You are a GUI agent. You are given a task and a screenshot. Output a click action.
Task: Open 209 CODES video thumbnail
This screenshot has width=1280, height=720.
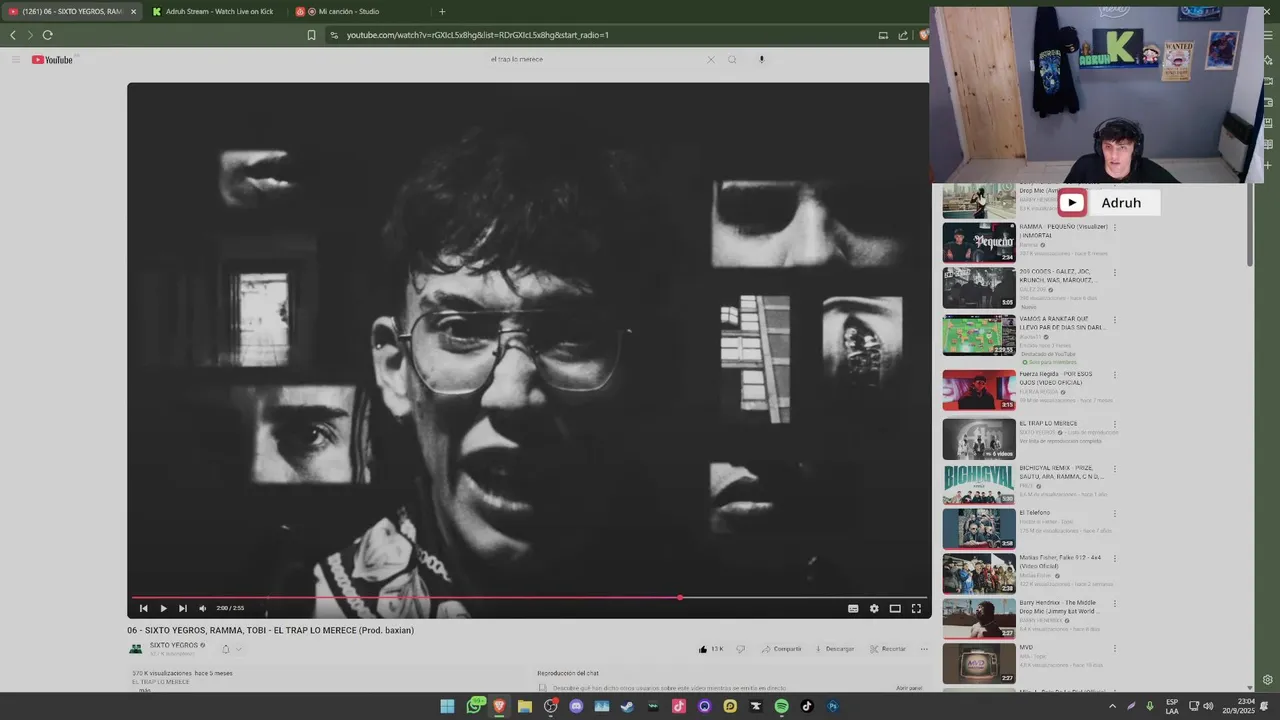tap(979, 288)
